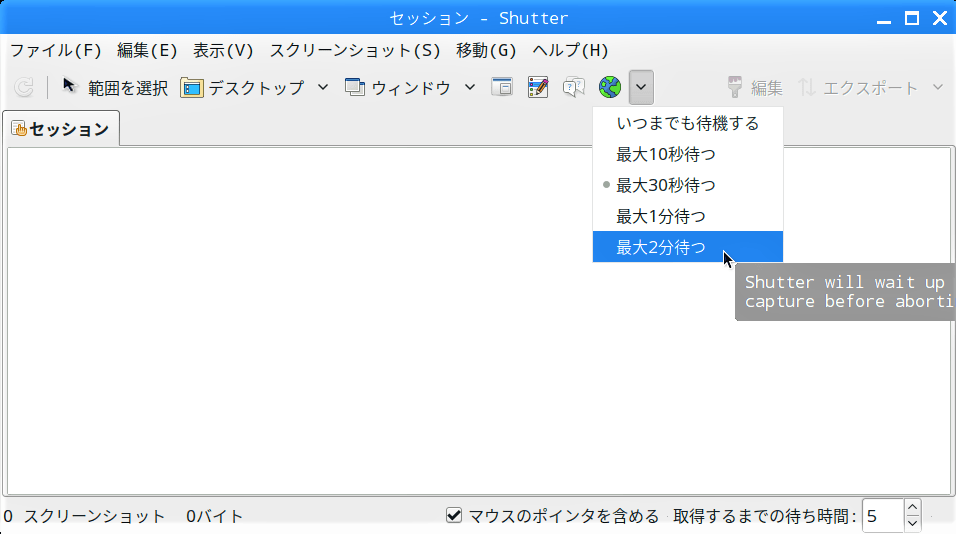Click the window capture icon
The image size is (956, 534).
pos(356,88)
